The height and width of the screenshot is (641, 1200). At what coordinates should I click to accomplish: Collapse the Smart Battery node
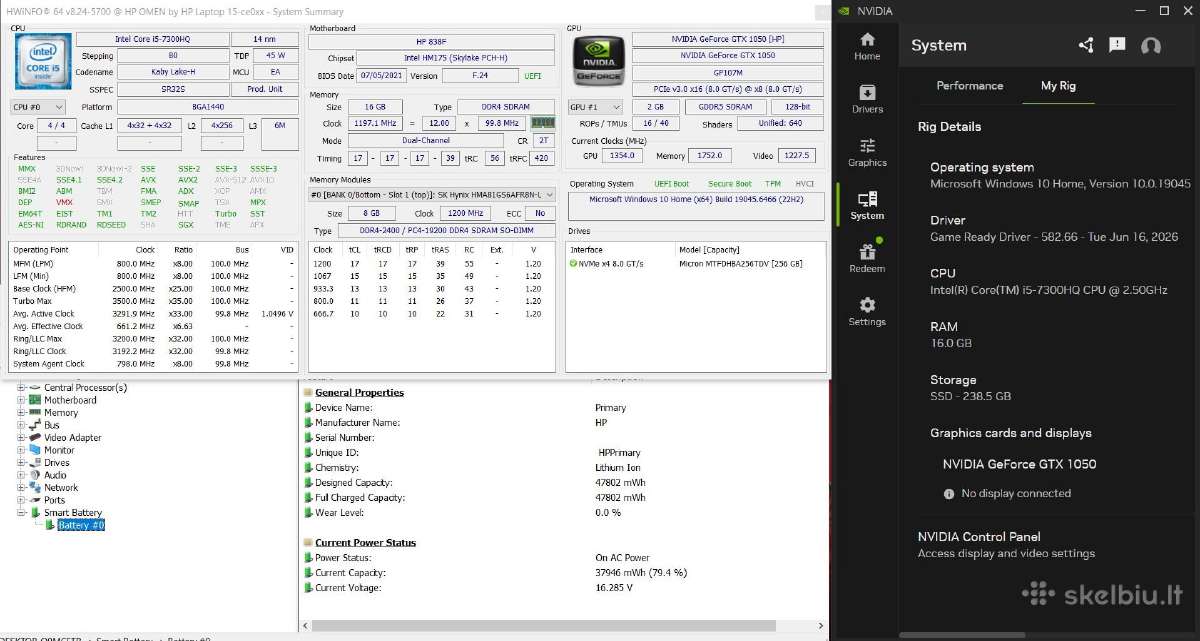pyautogui.click(x=21, y=513)
